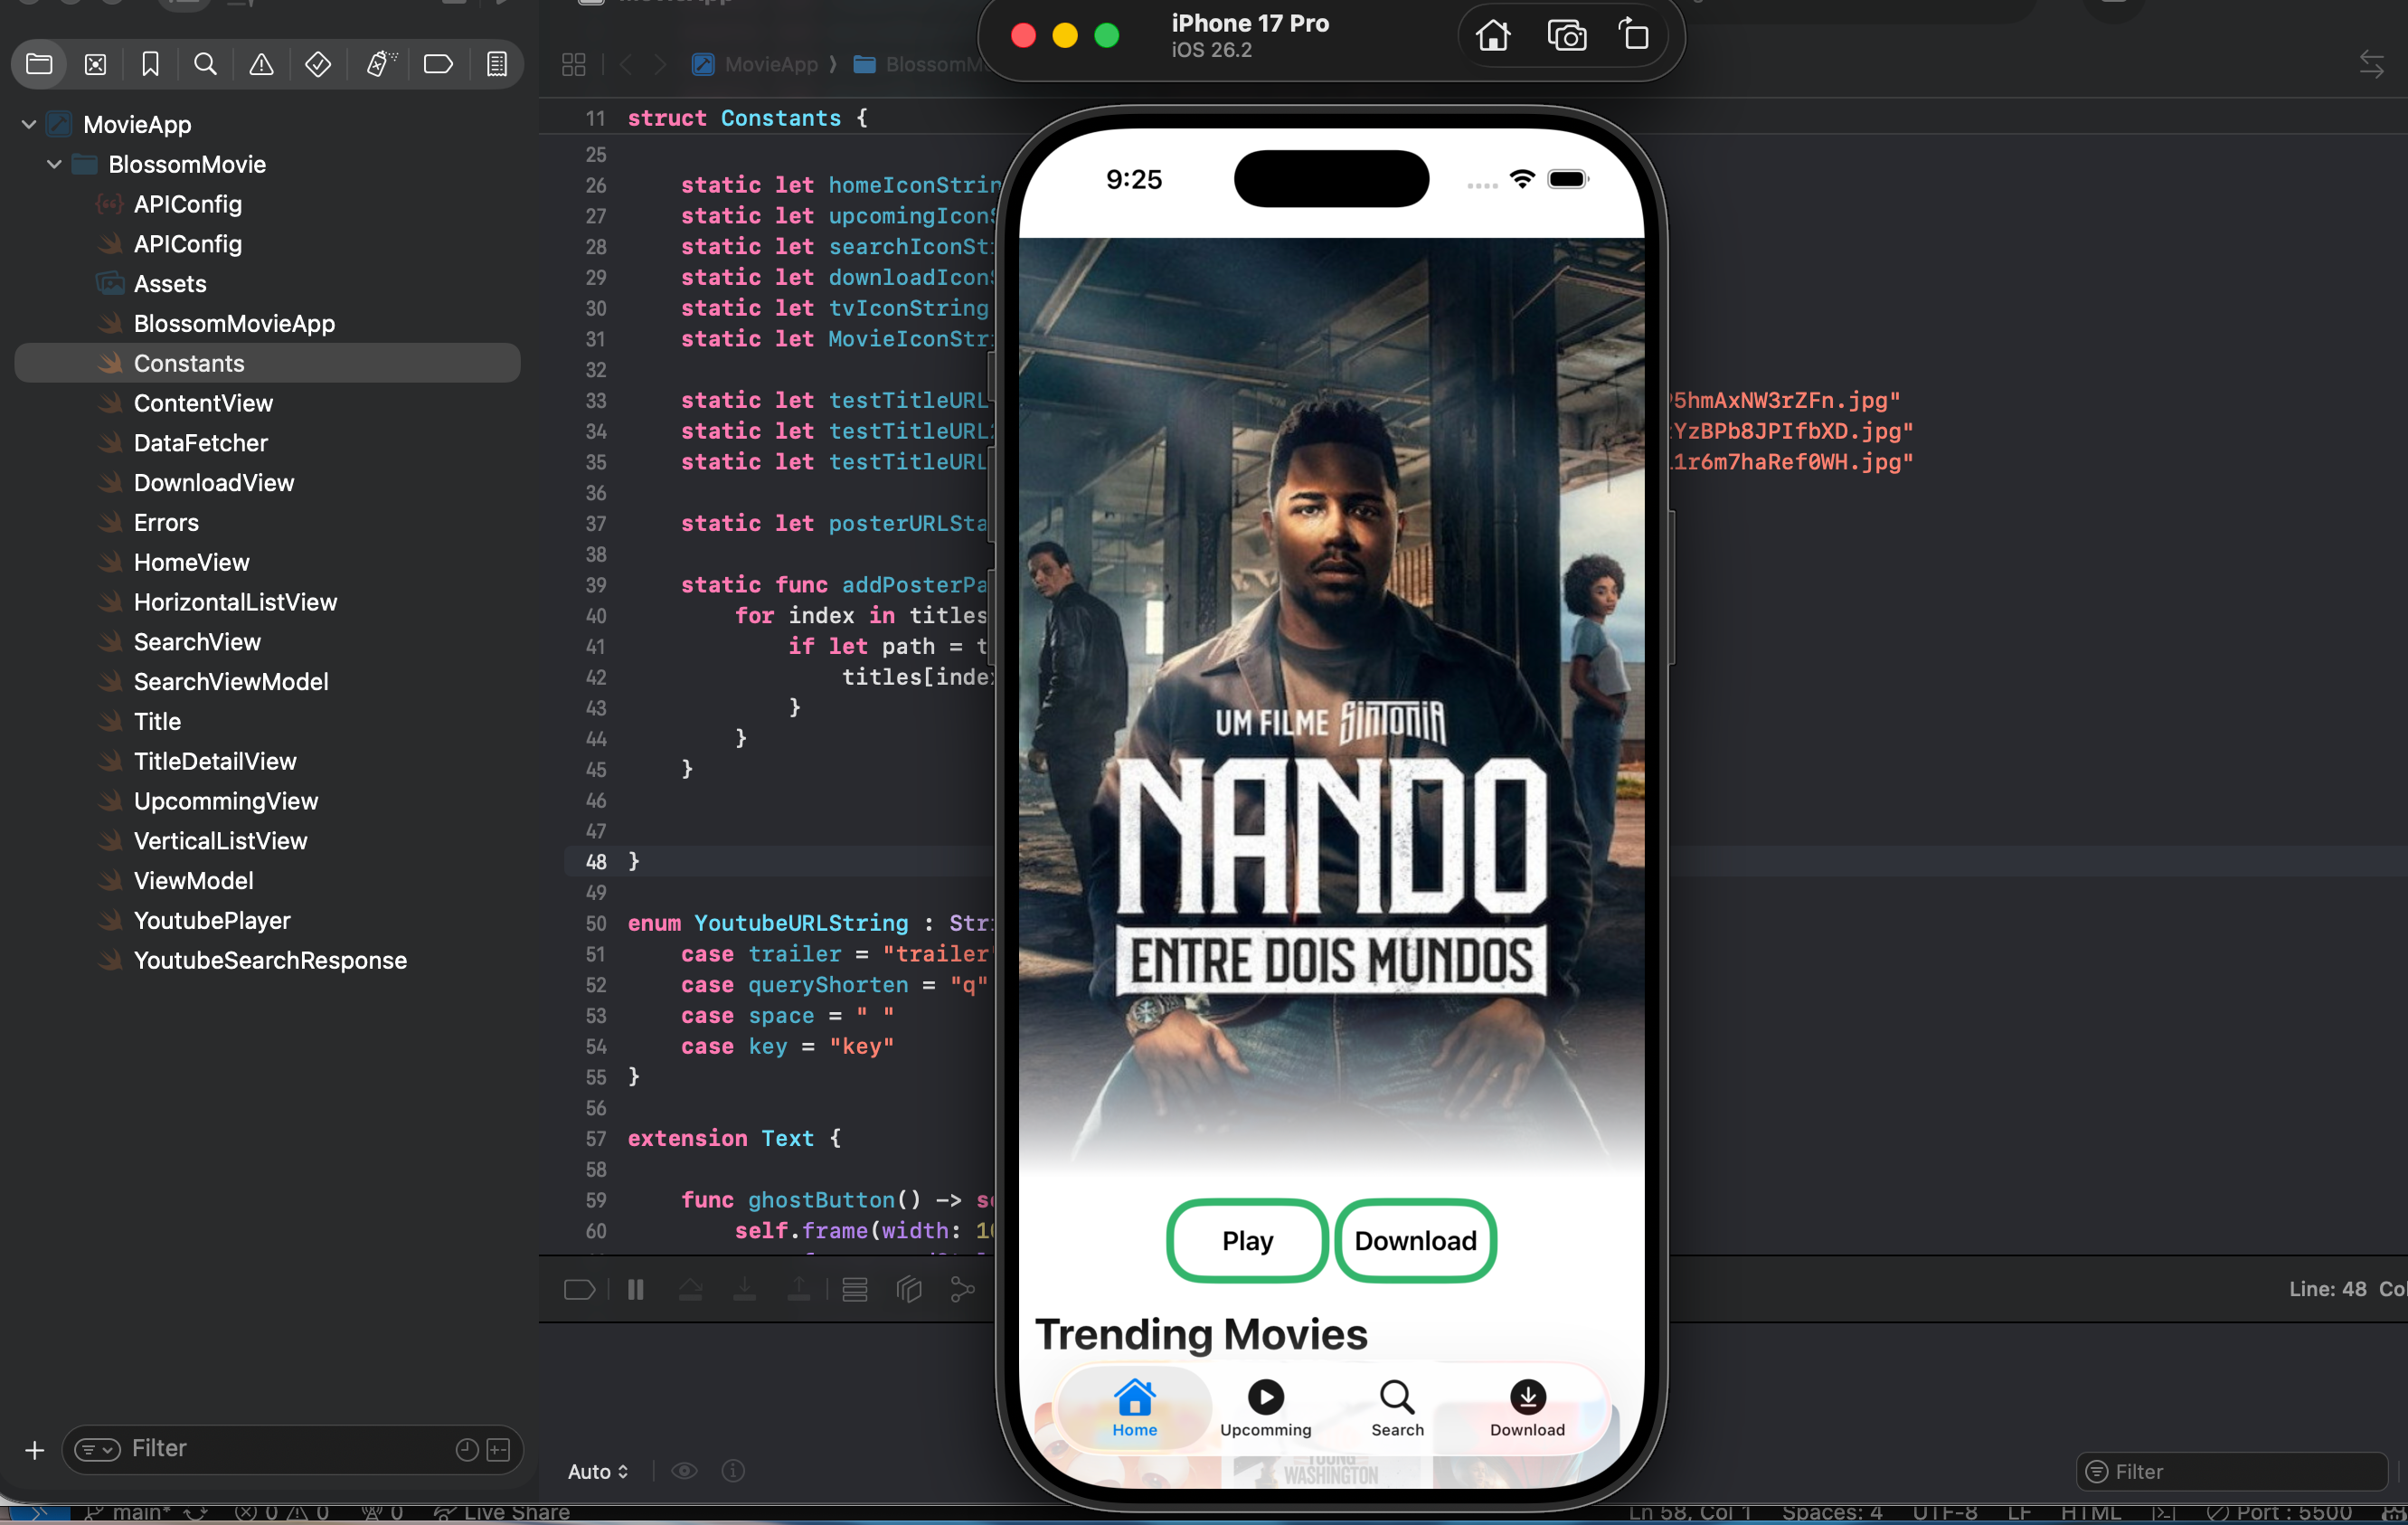Open the Issue navigator warning icon
This screenshot has width=2408, height=1525.
pos(261,65)
